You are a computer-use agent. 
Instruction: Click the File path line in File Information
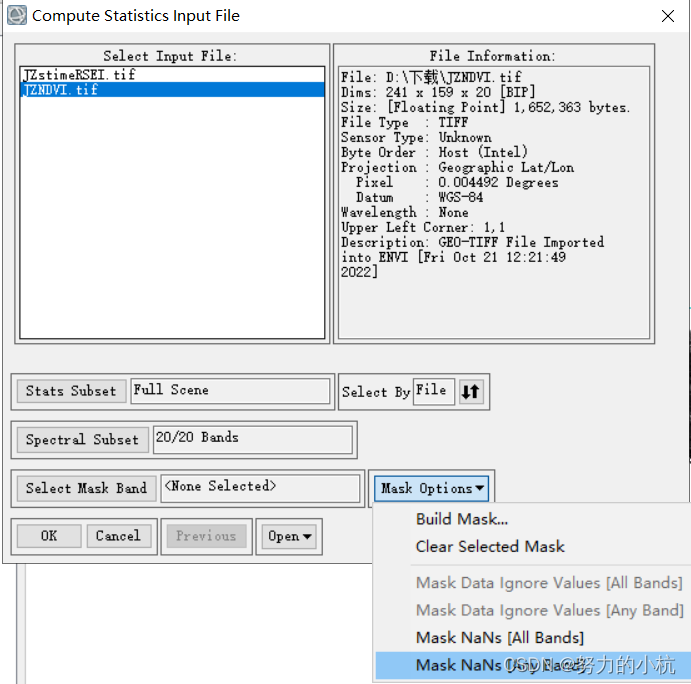431,77
